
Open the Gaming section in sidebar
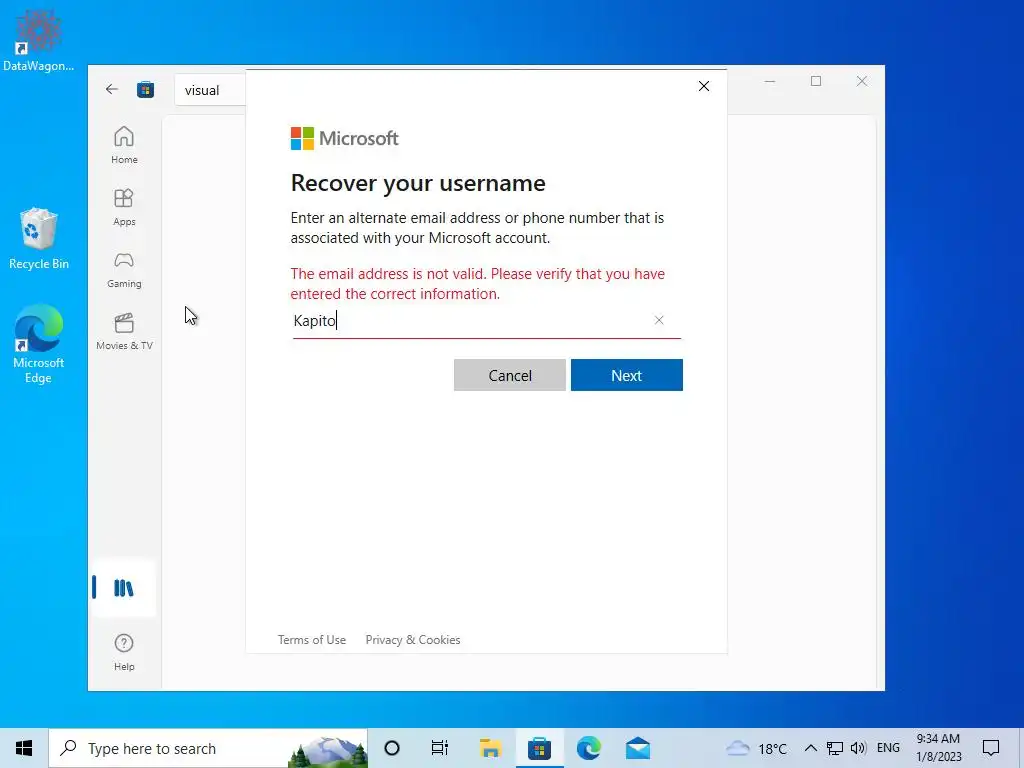coord(124,270)
